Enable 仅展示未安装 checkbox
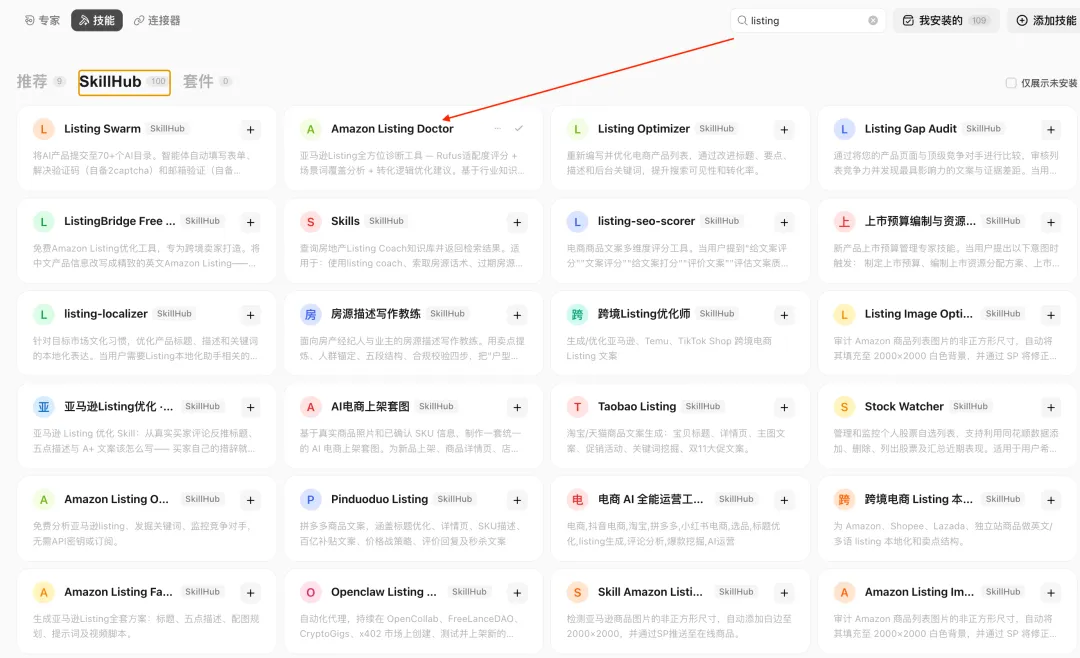 [1011, 83]
